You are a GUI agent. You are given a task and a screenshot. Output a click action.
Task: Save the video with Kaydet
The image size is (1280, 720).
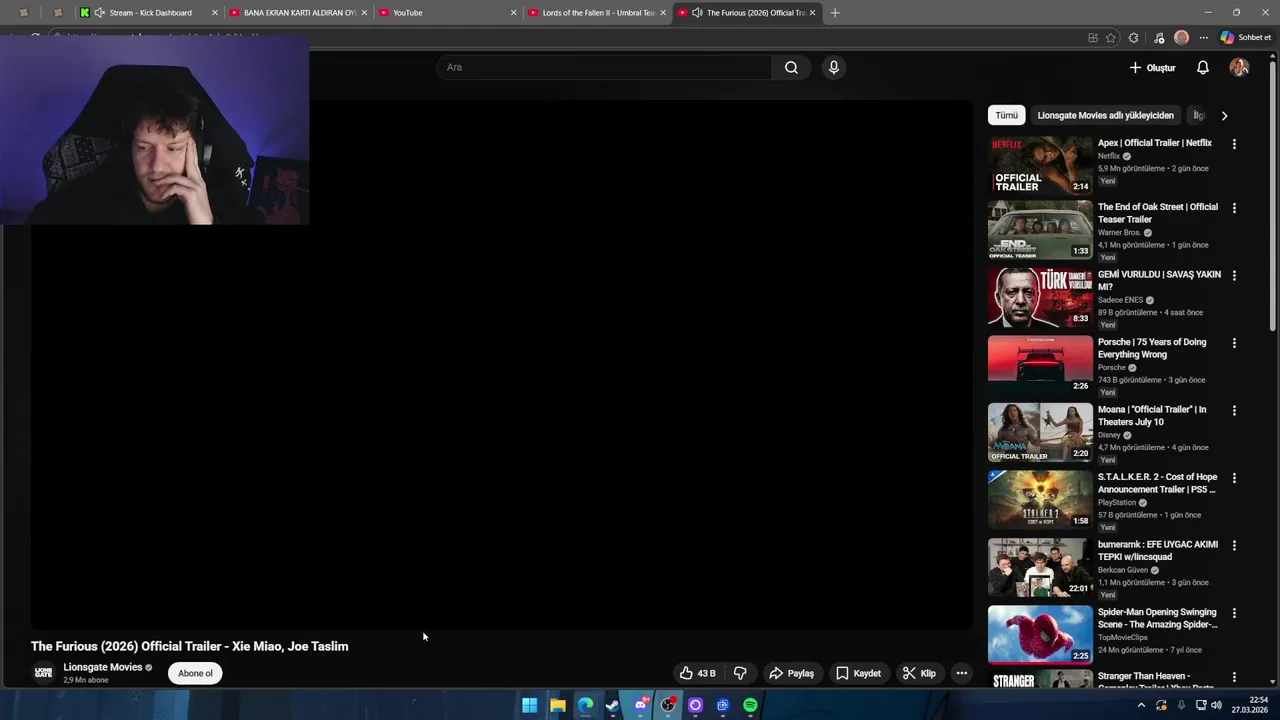point(858,673)
